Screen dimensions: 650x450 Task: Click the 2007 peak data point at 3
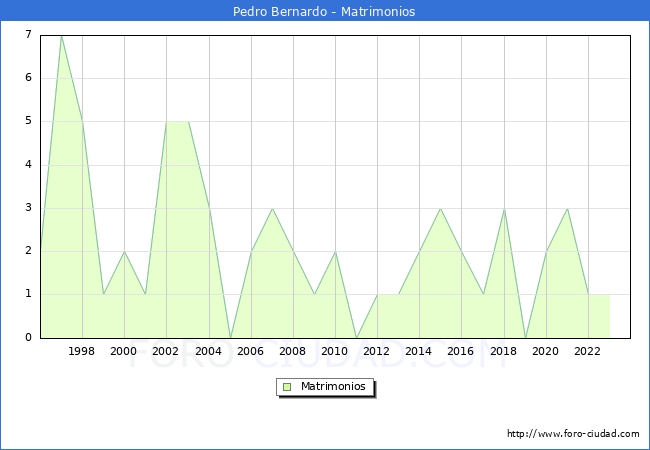tap(272, 208)
